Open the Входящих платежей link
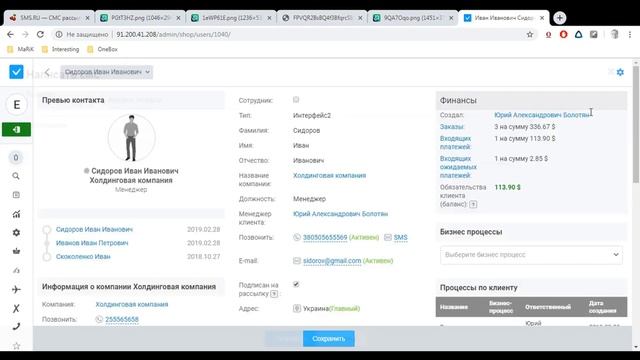This screenshot has height=360, width=640. [456, 143]
